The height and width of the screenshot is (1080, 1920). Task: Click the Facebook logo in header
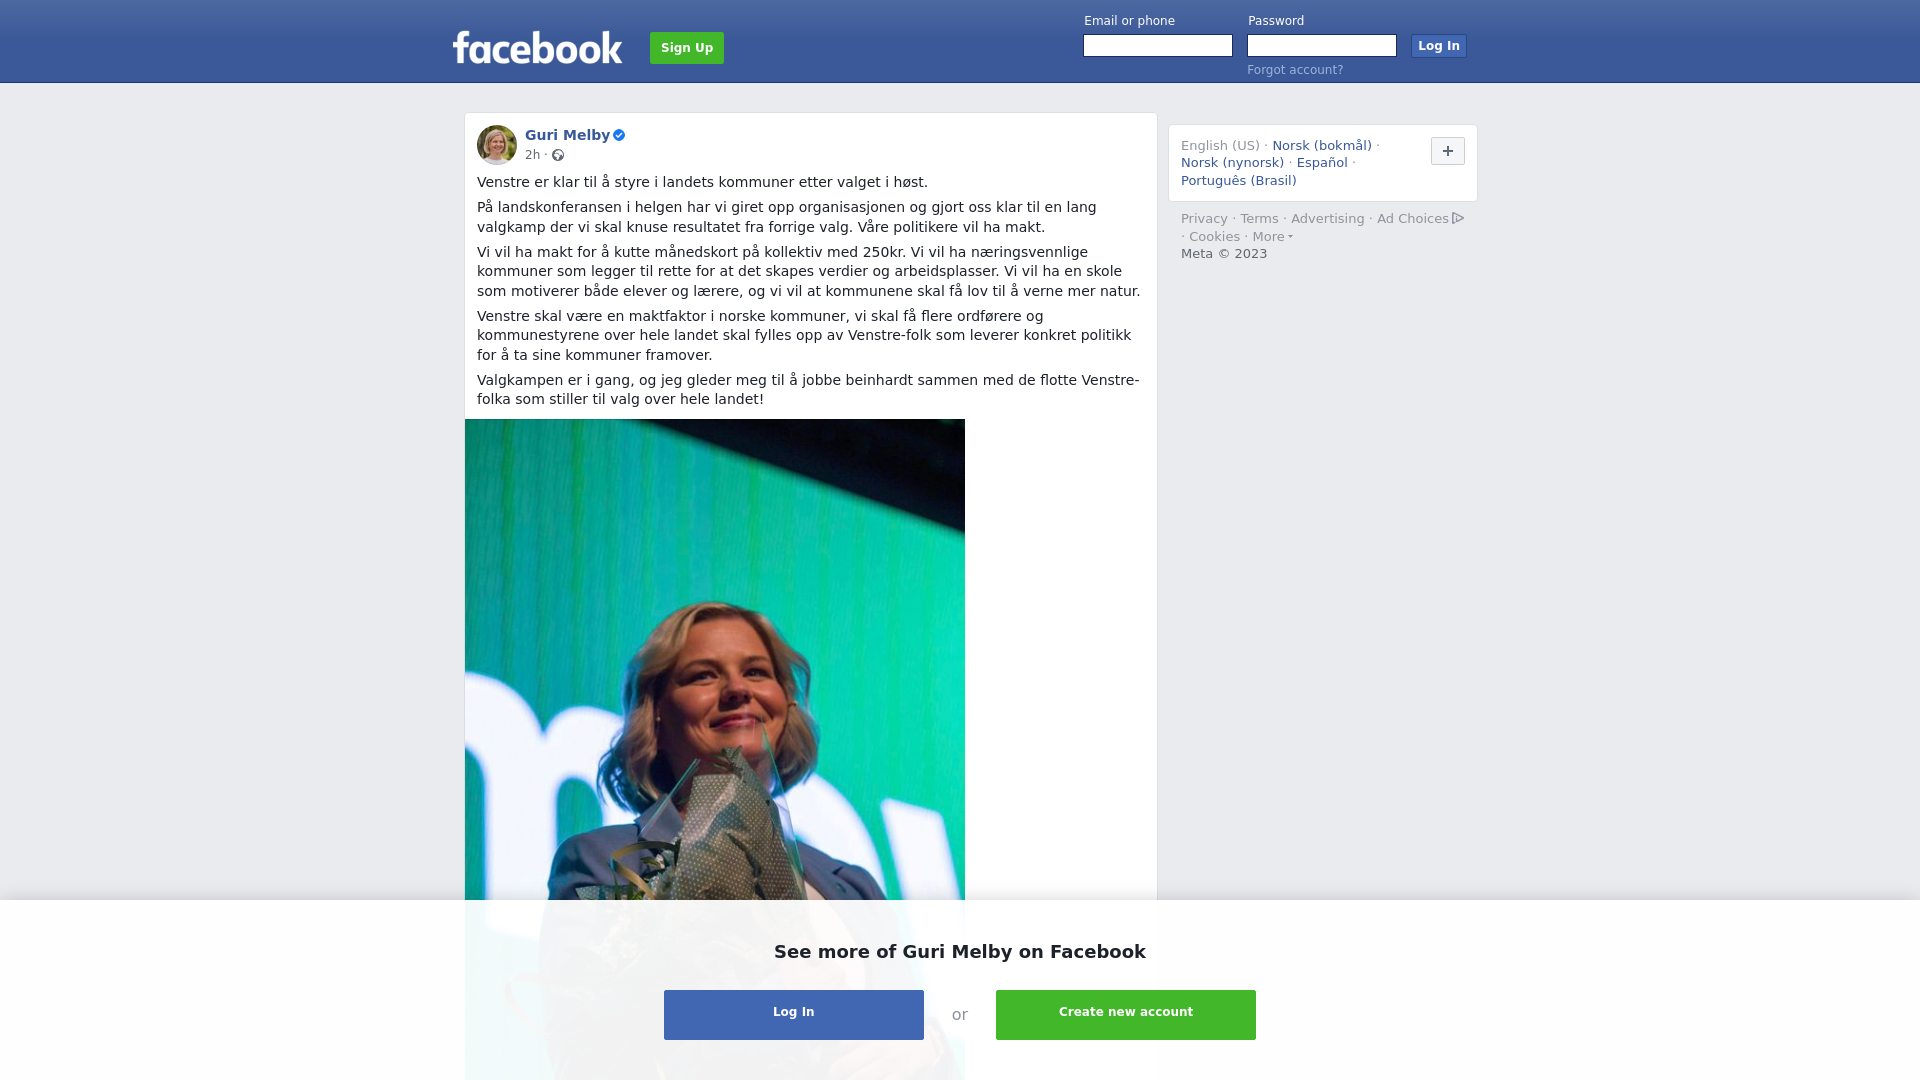coord(537,48)
